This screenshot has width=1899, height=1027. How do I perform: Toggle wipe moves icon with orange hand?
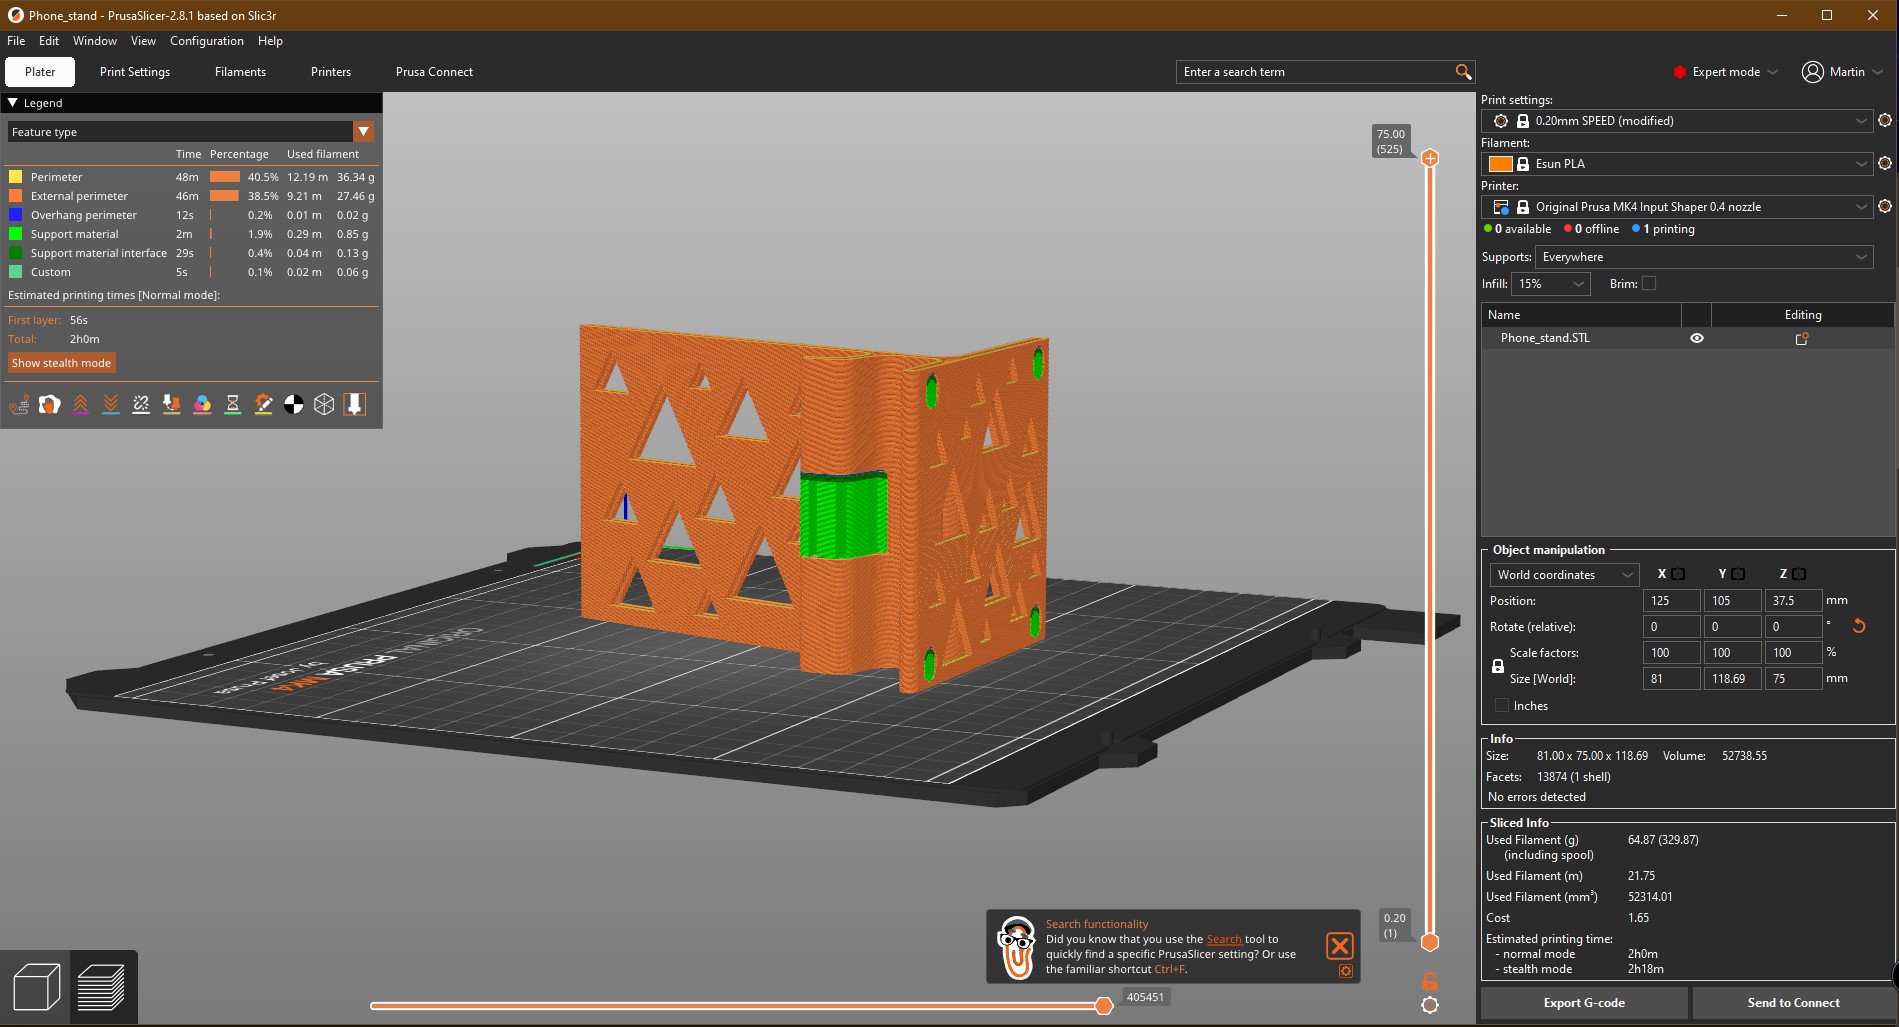[x=49, y=404]
